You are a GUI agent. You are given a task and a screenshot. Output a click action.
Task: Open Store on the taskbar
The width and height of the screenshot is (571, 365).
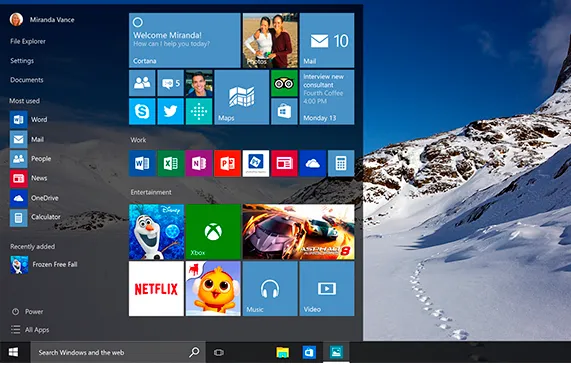pyautogui.click(x=309, y=353)
